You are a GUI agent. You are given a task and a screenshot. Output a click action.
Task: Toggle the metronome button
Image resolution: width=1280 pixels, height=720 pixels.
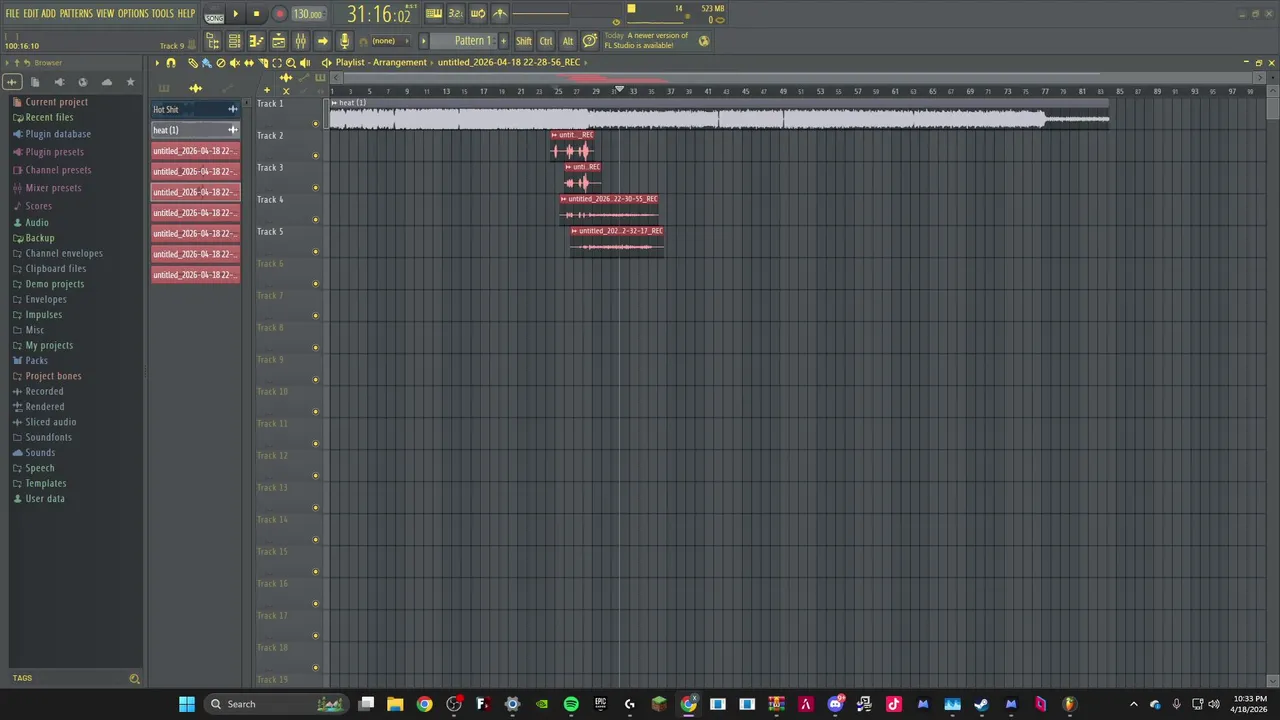point(500,14)
